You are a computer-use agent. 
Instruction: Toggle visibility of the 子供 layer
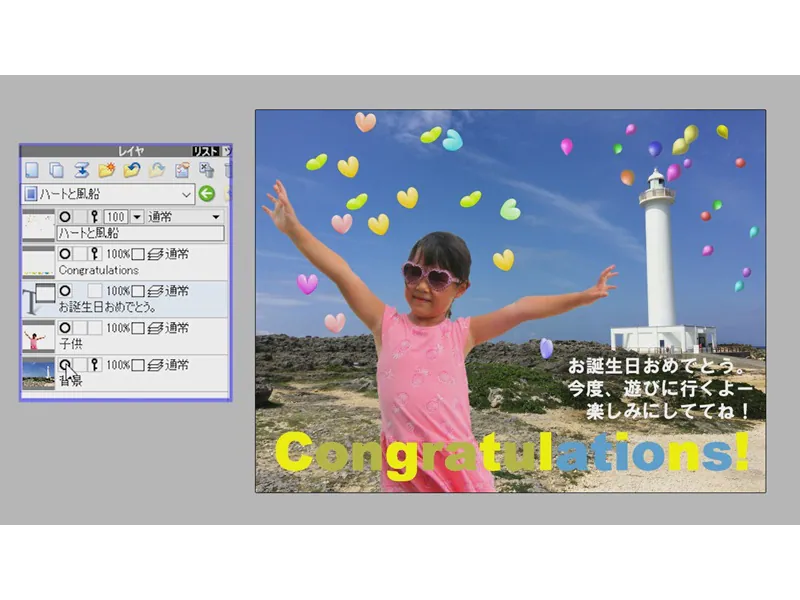tap(65, 328)
